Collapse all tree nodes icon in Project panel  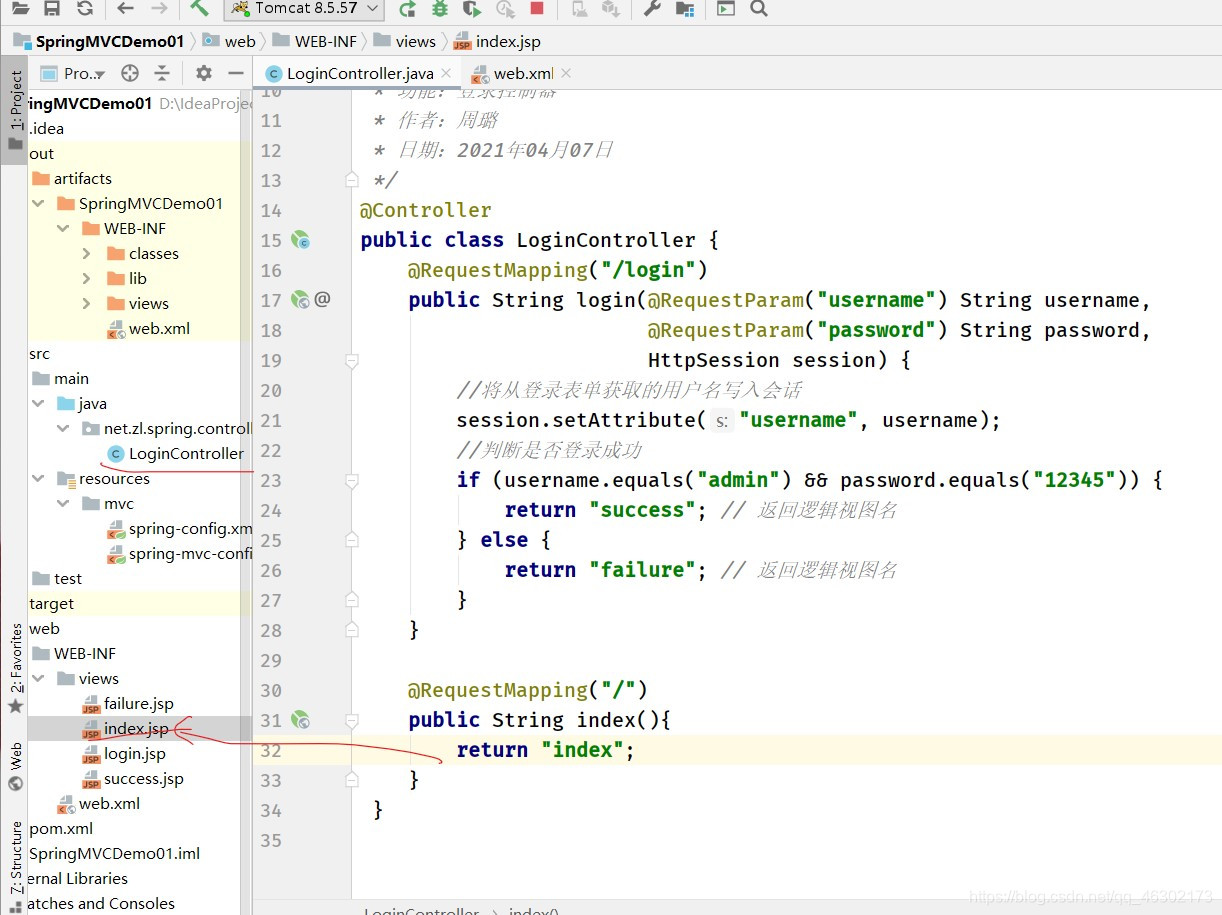[x=162, y=73]
